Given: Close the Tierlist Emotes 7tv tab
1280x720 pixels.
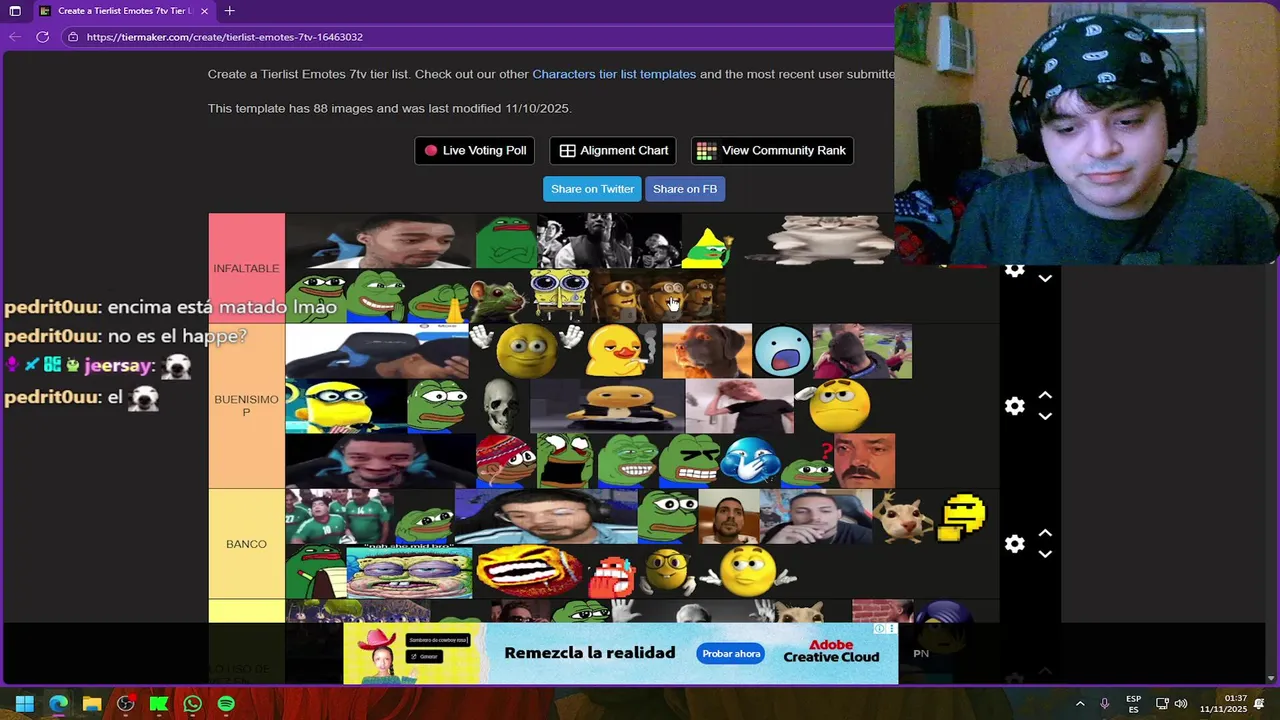Looking at the screenshot, I should click(204, 11).
